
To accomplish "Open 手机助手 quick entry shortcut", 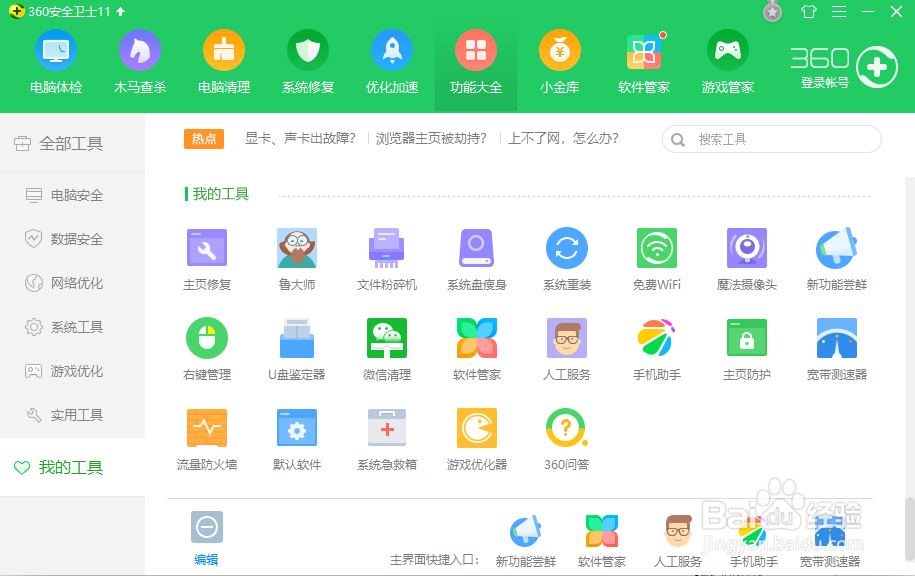I will pos(753,542).
